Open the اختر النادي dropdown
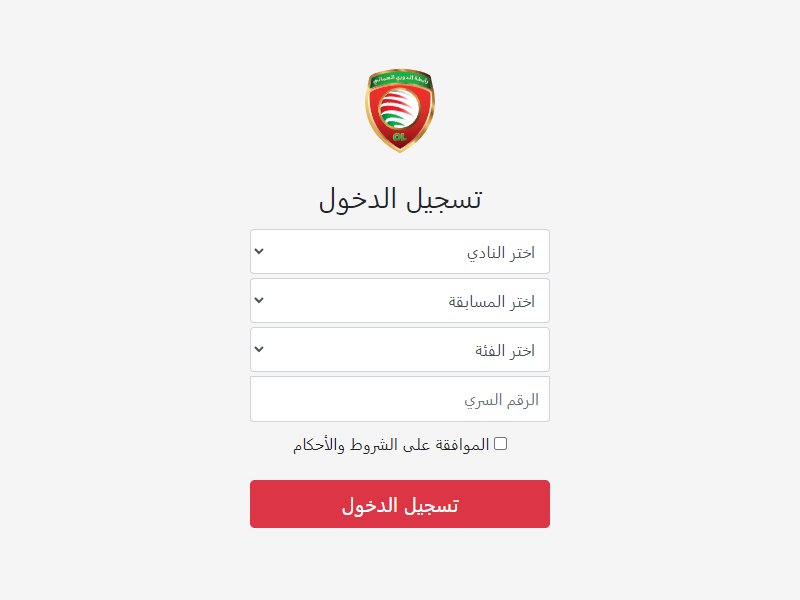This screenshot has height=600, width=800. click(x=400, y=251)
